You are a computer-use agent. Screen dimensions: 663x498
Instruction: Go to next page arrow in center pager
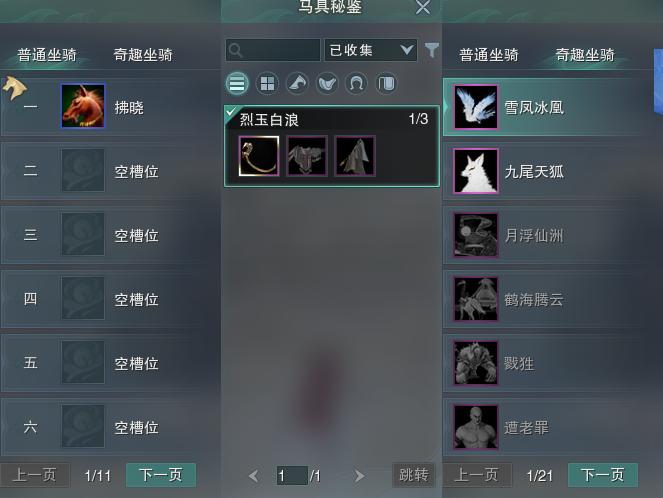[x=359, y=476]
